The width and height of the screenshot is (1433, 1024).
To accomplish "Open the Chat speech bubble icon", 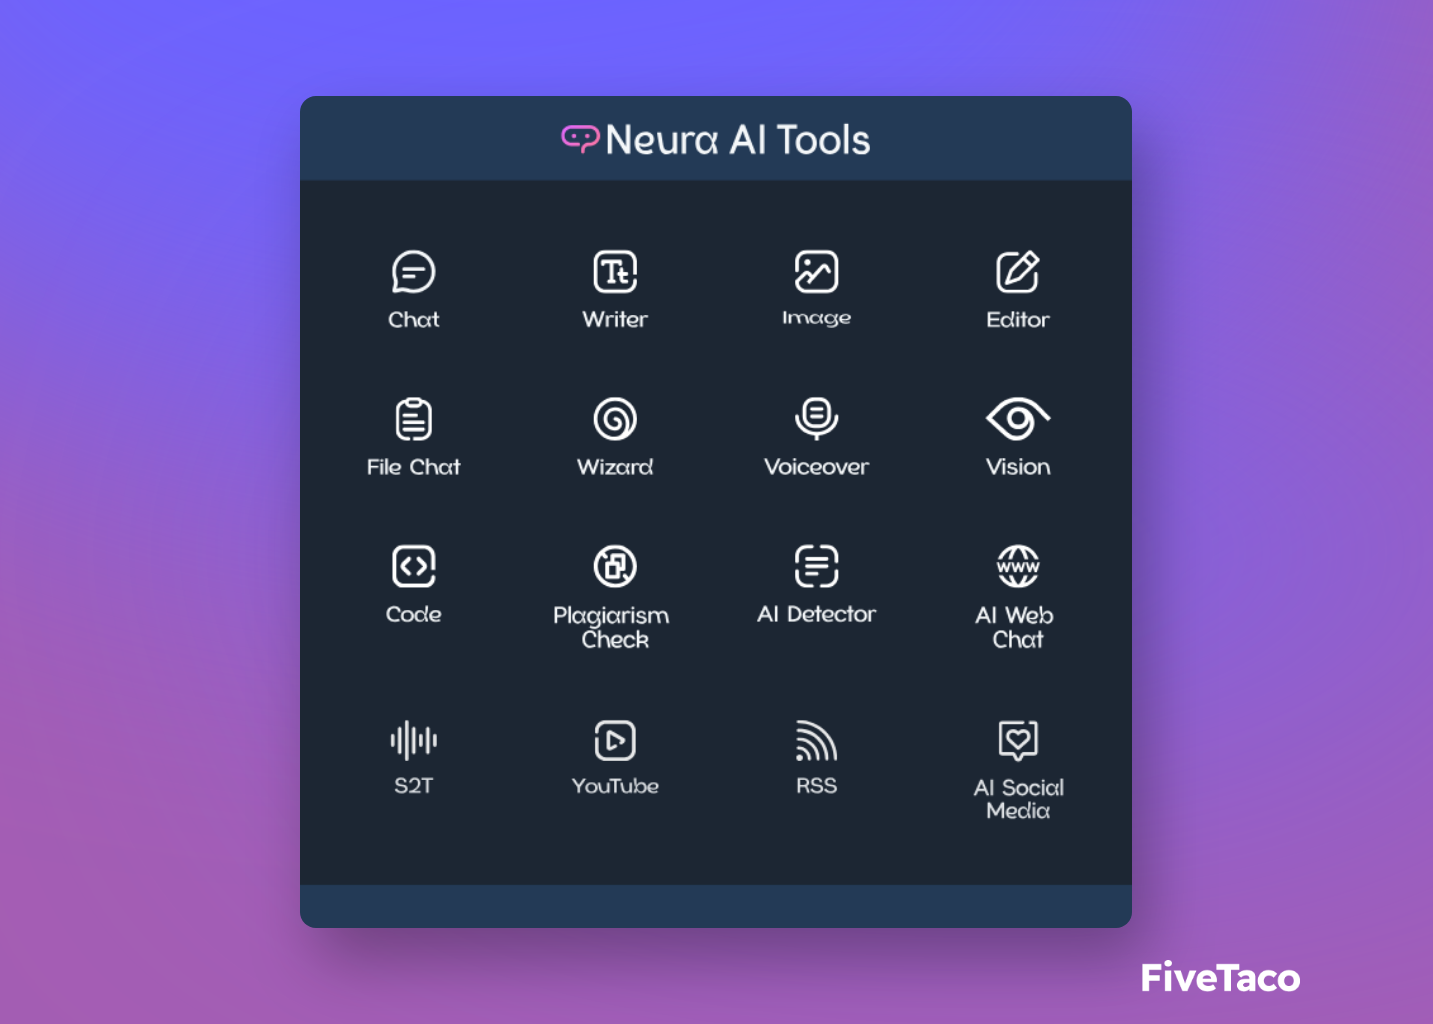I will pos(413,272).
